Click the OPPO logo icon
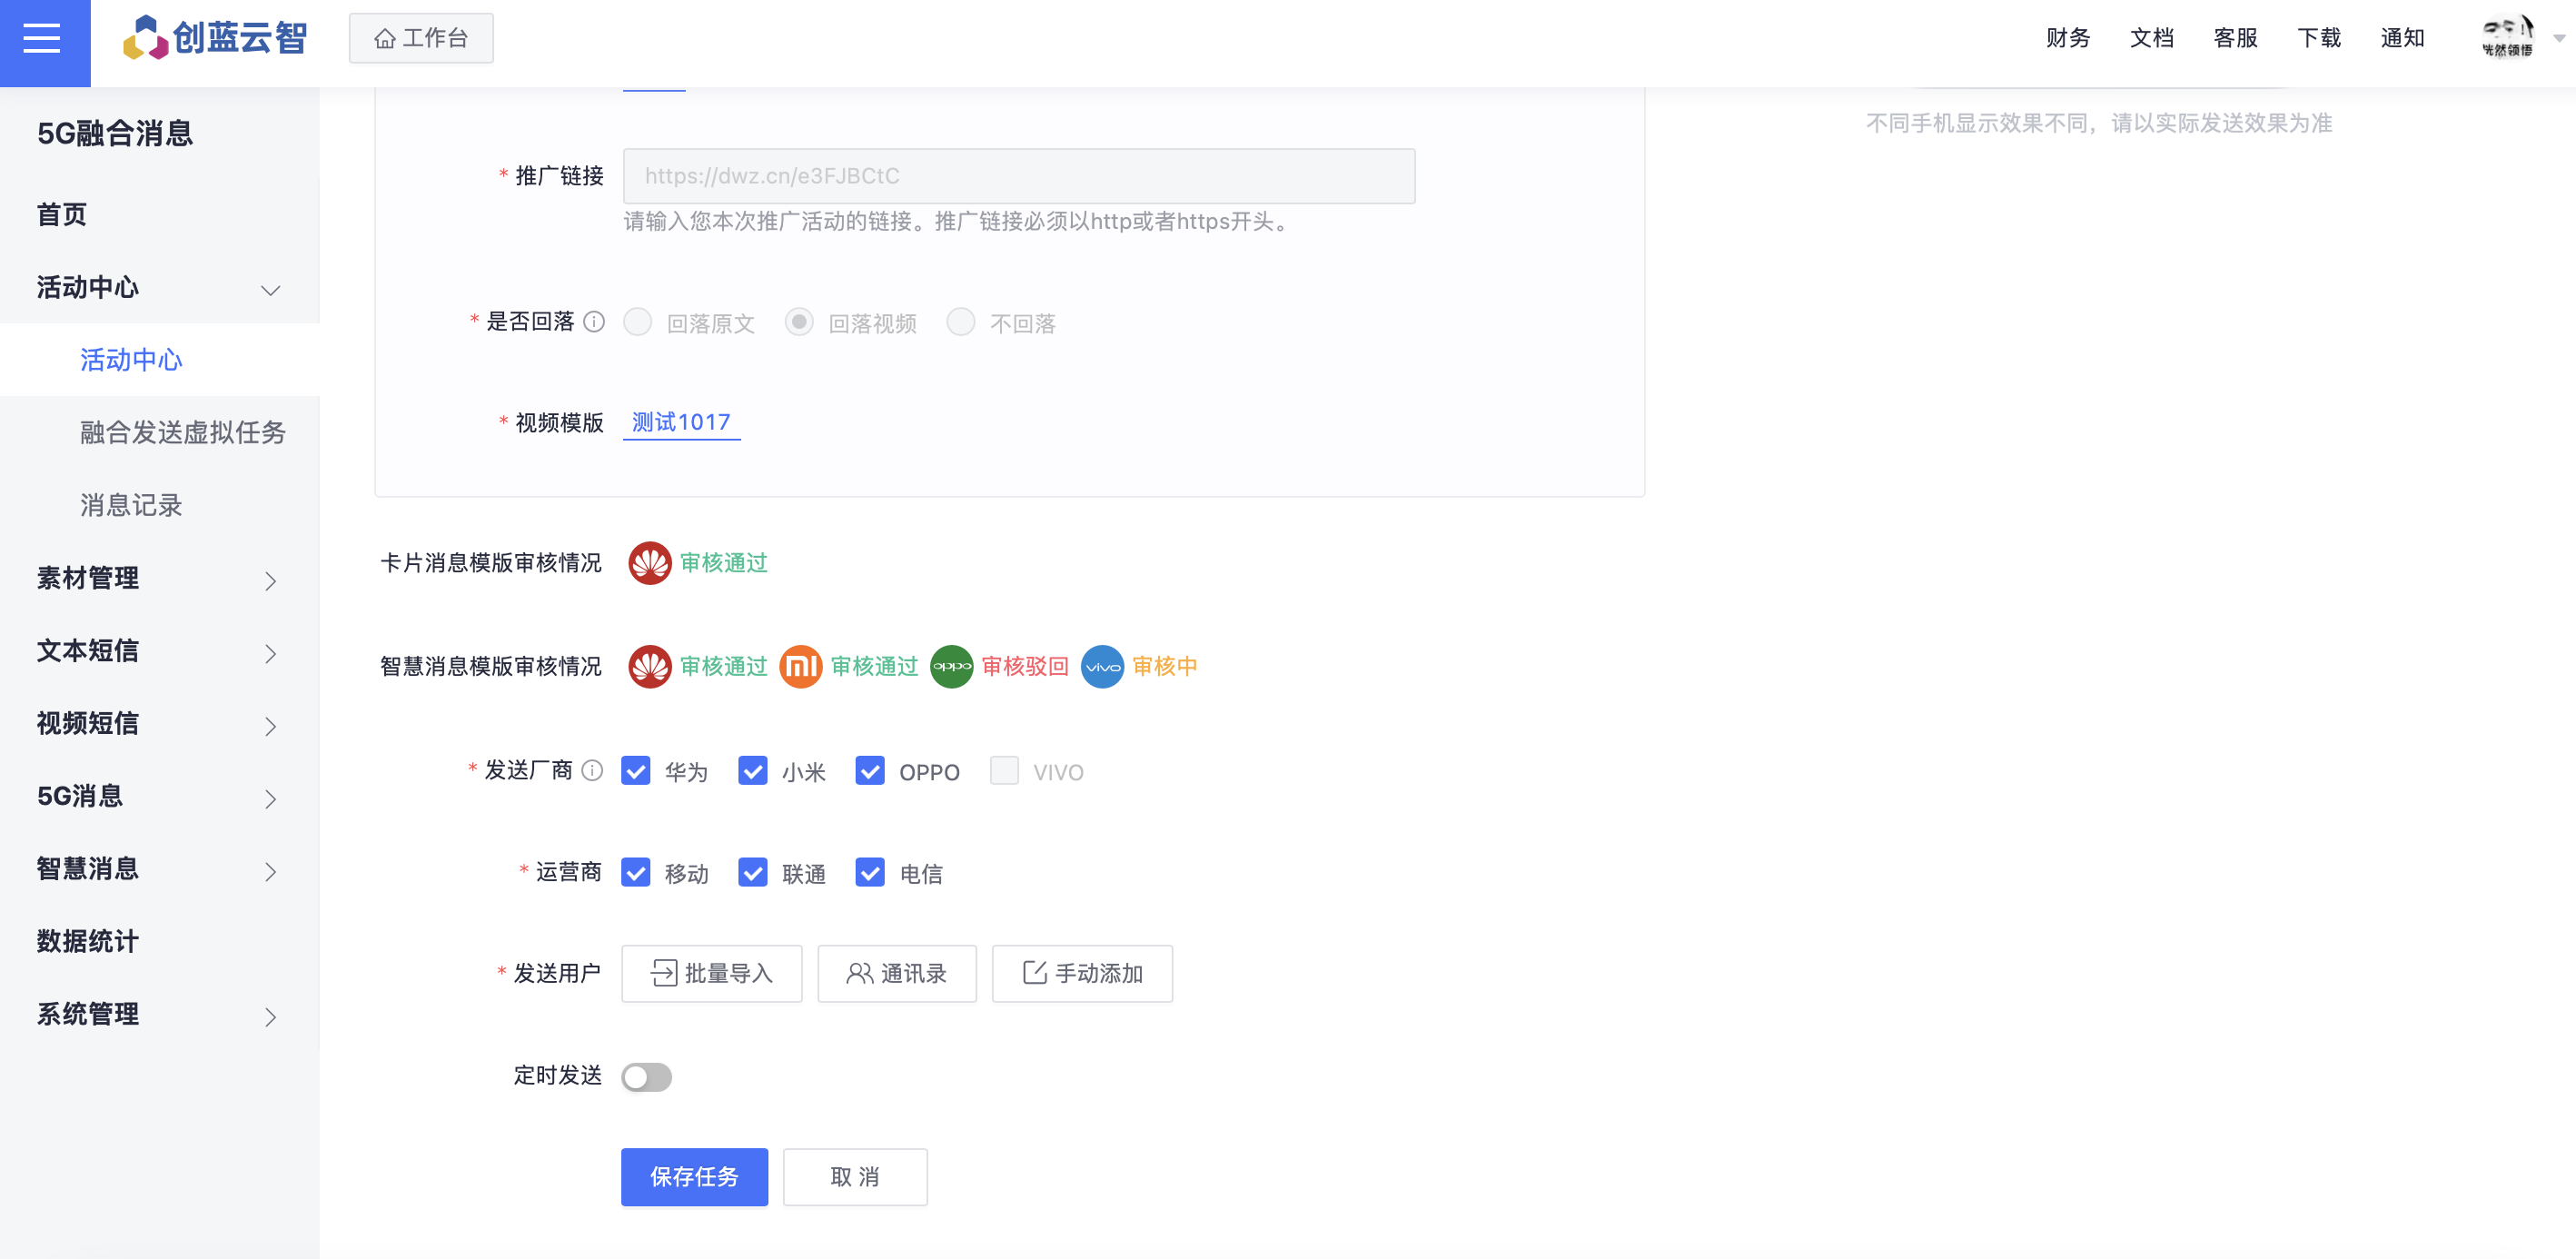Screen dimensions: 2576x1259 [x=951, y=666]
